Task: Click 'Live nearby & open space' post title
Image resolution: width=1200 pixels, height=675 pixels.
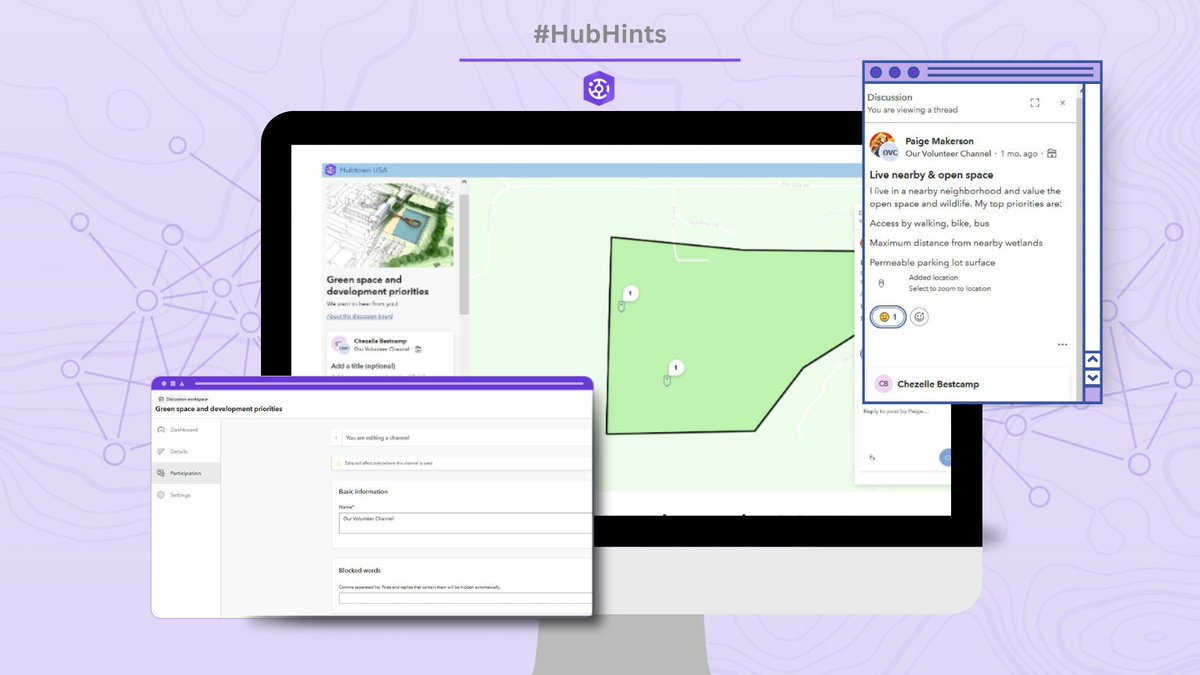Action: 931,175
